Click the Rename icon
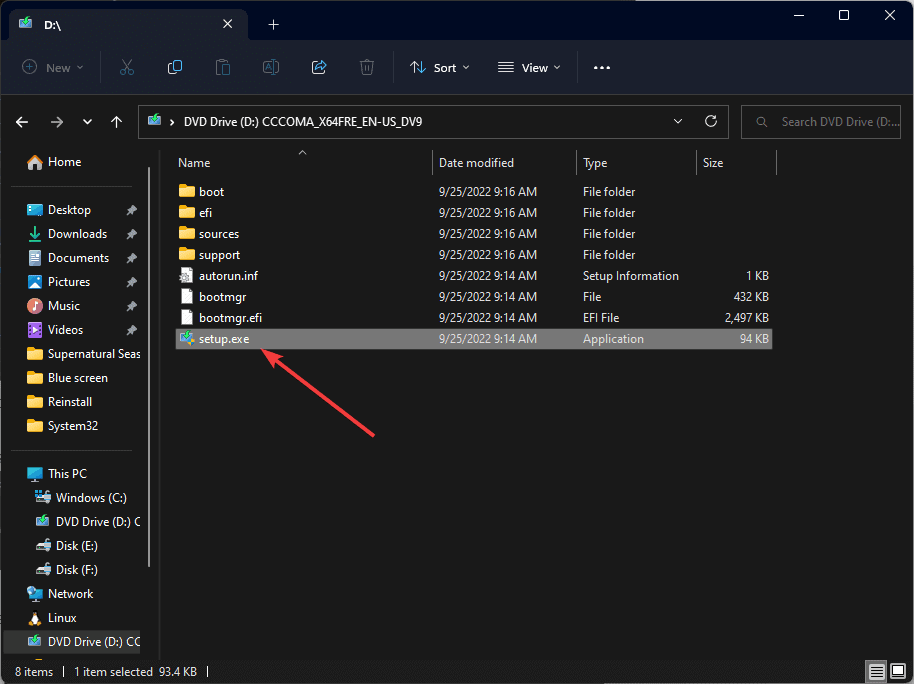Image resolution: width=914 pixels, height=684 pixels. pyautogui.click(x=271, y=68)
